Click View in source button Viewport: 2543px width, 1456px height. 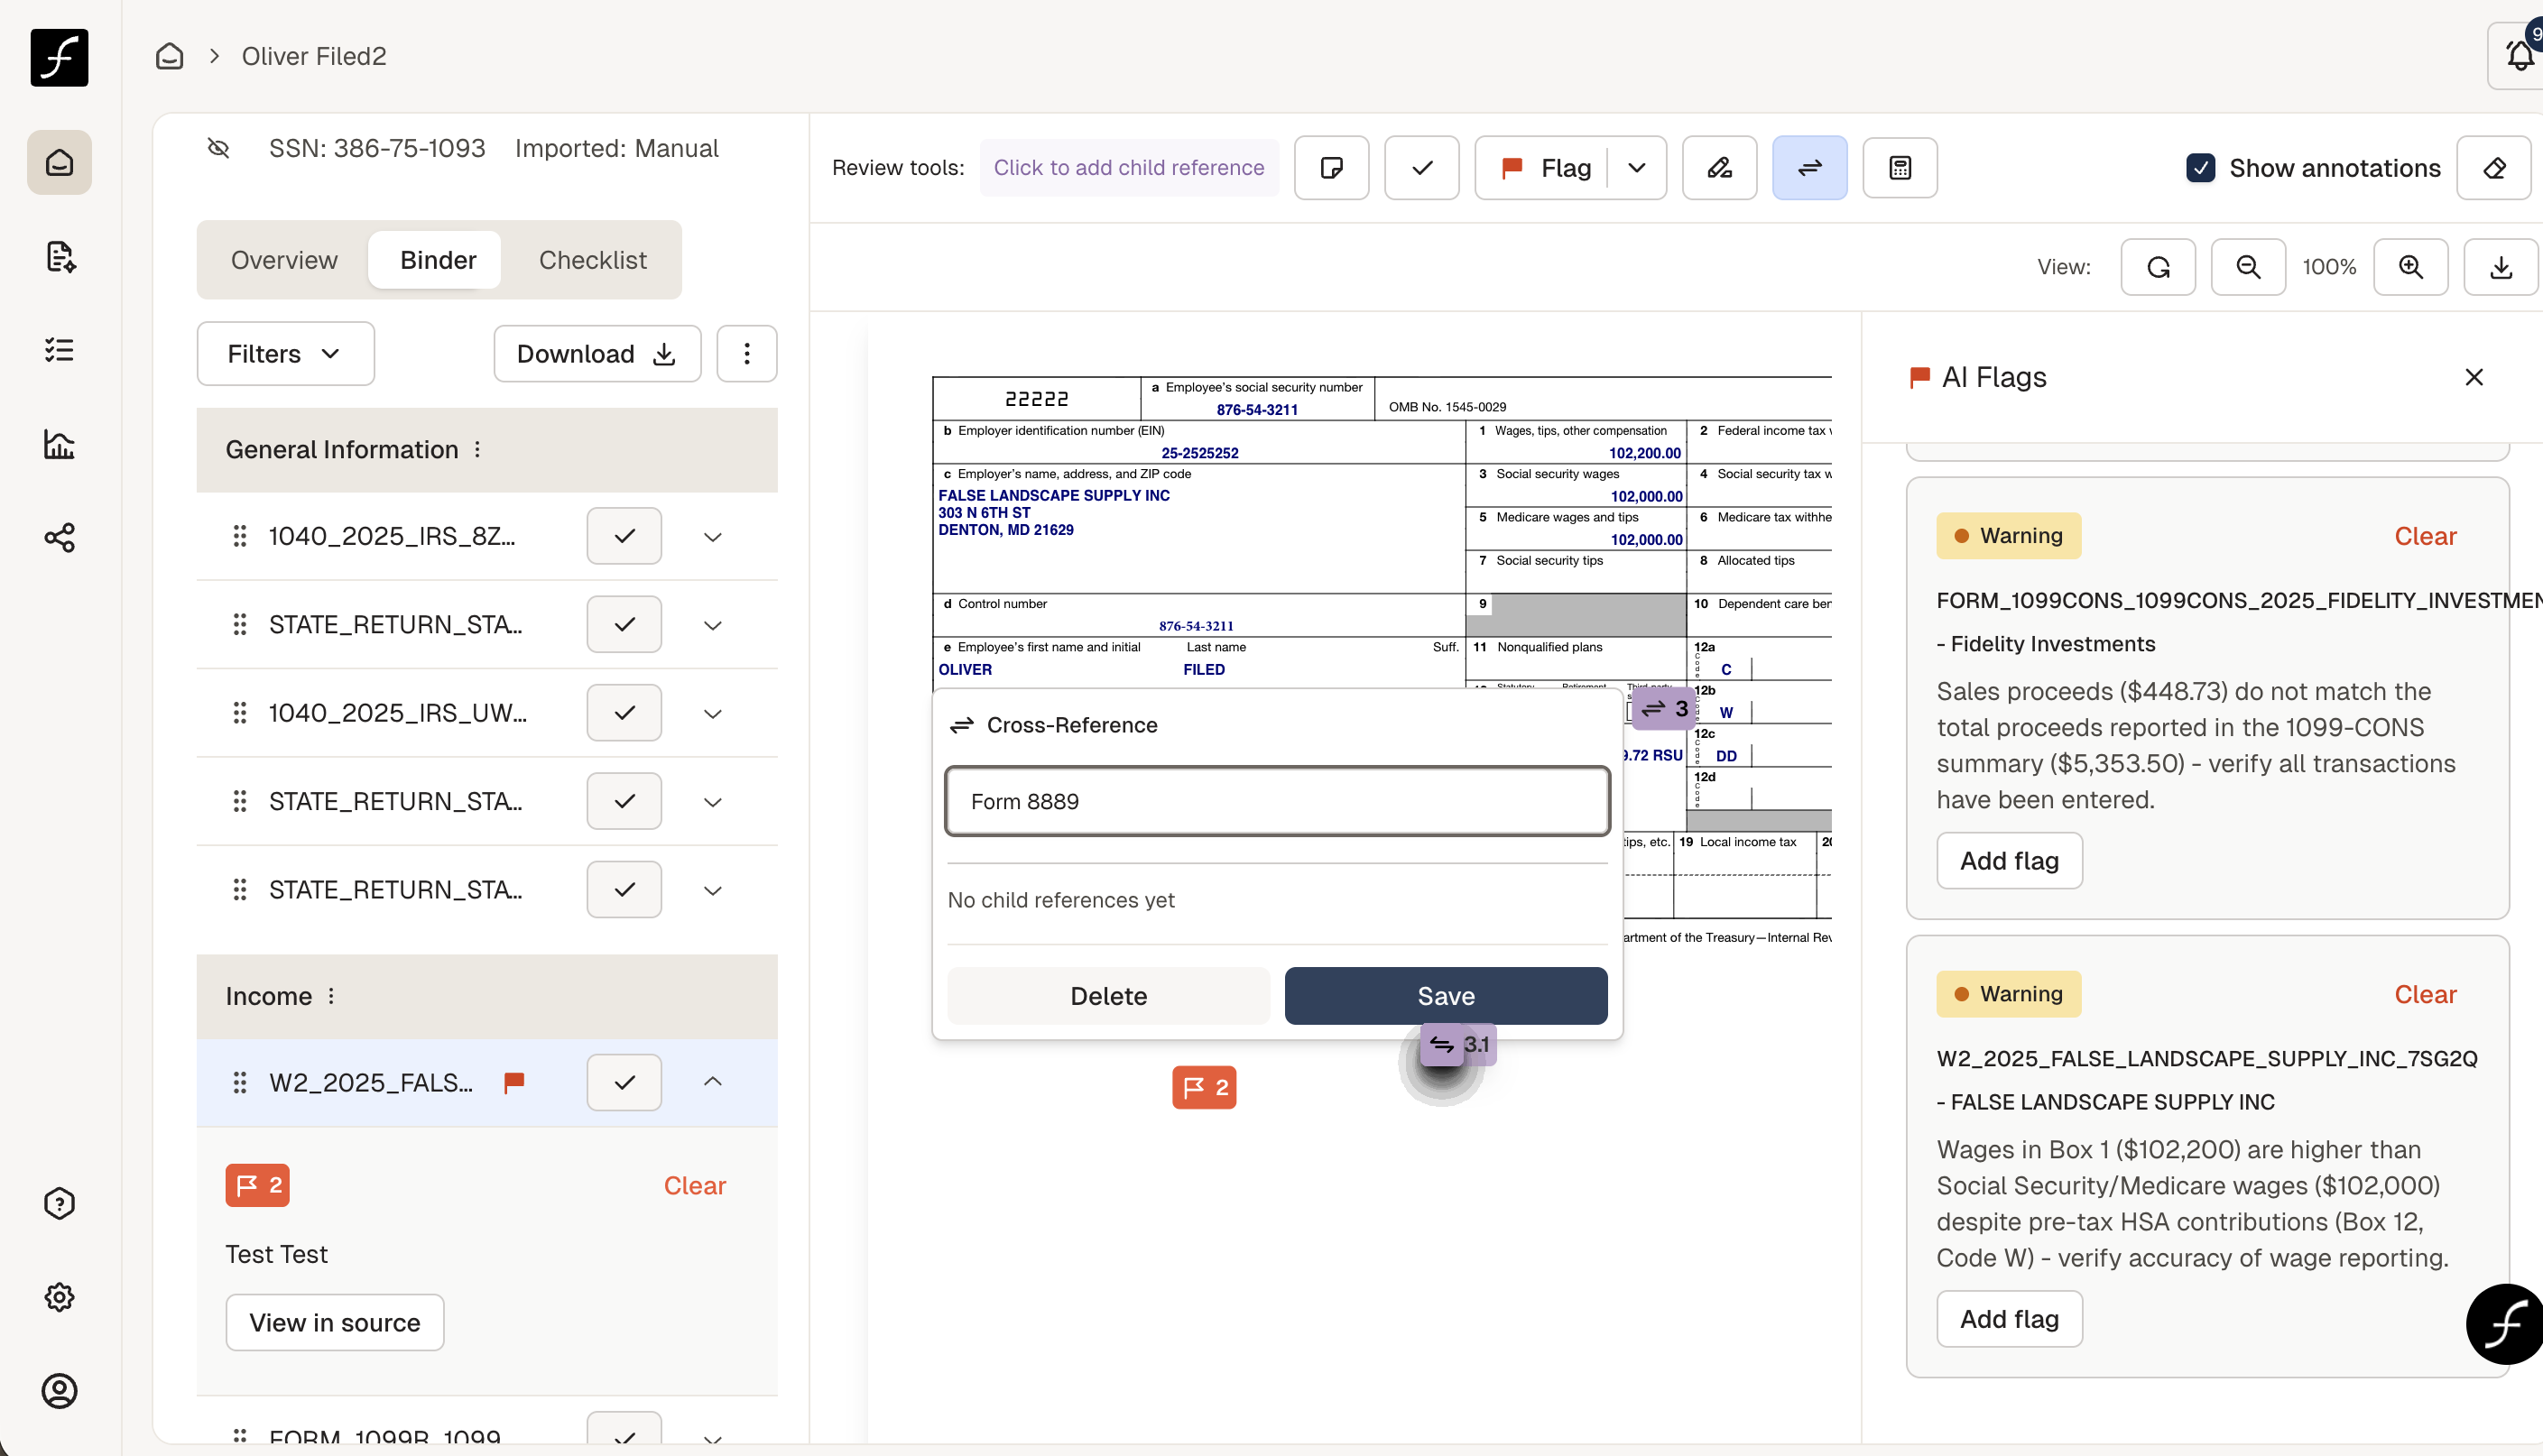(335, 1322)
